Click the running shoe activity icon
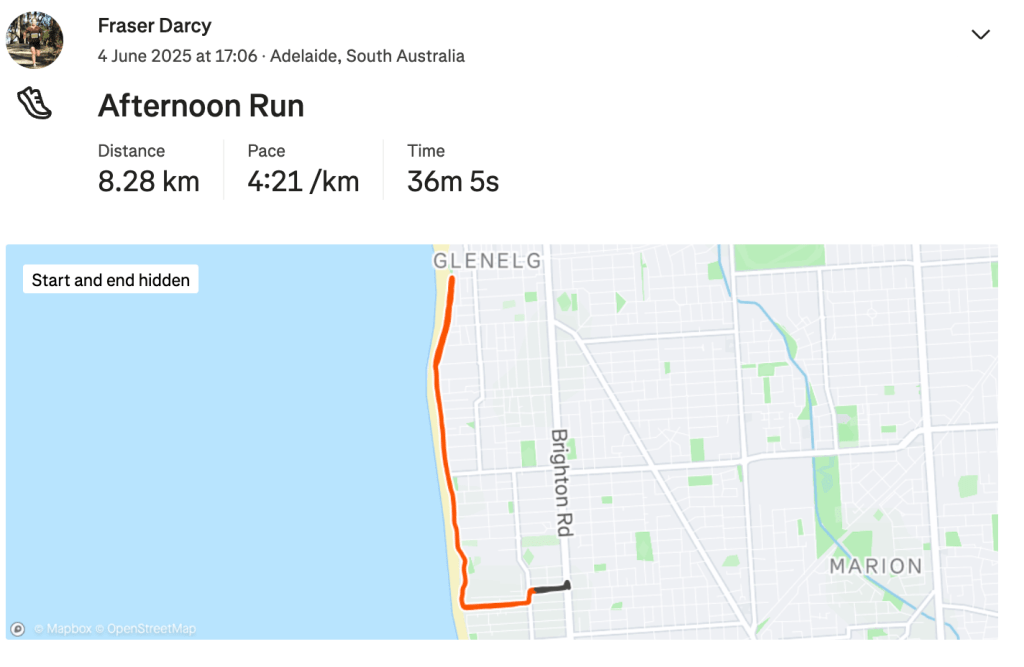 (x=34, y=104)
